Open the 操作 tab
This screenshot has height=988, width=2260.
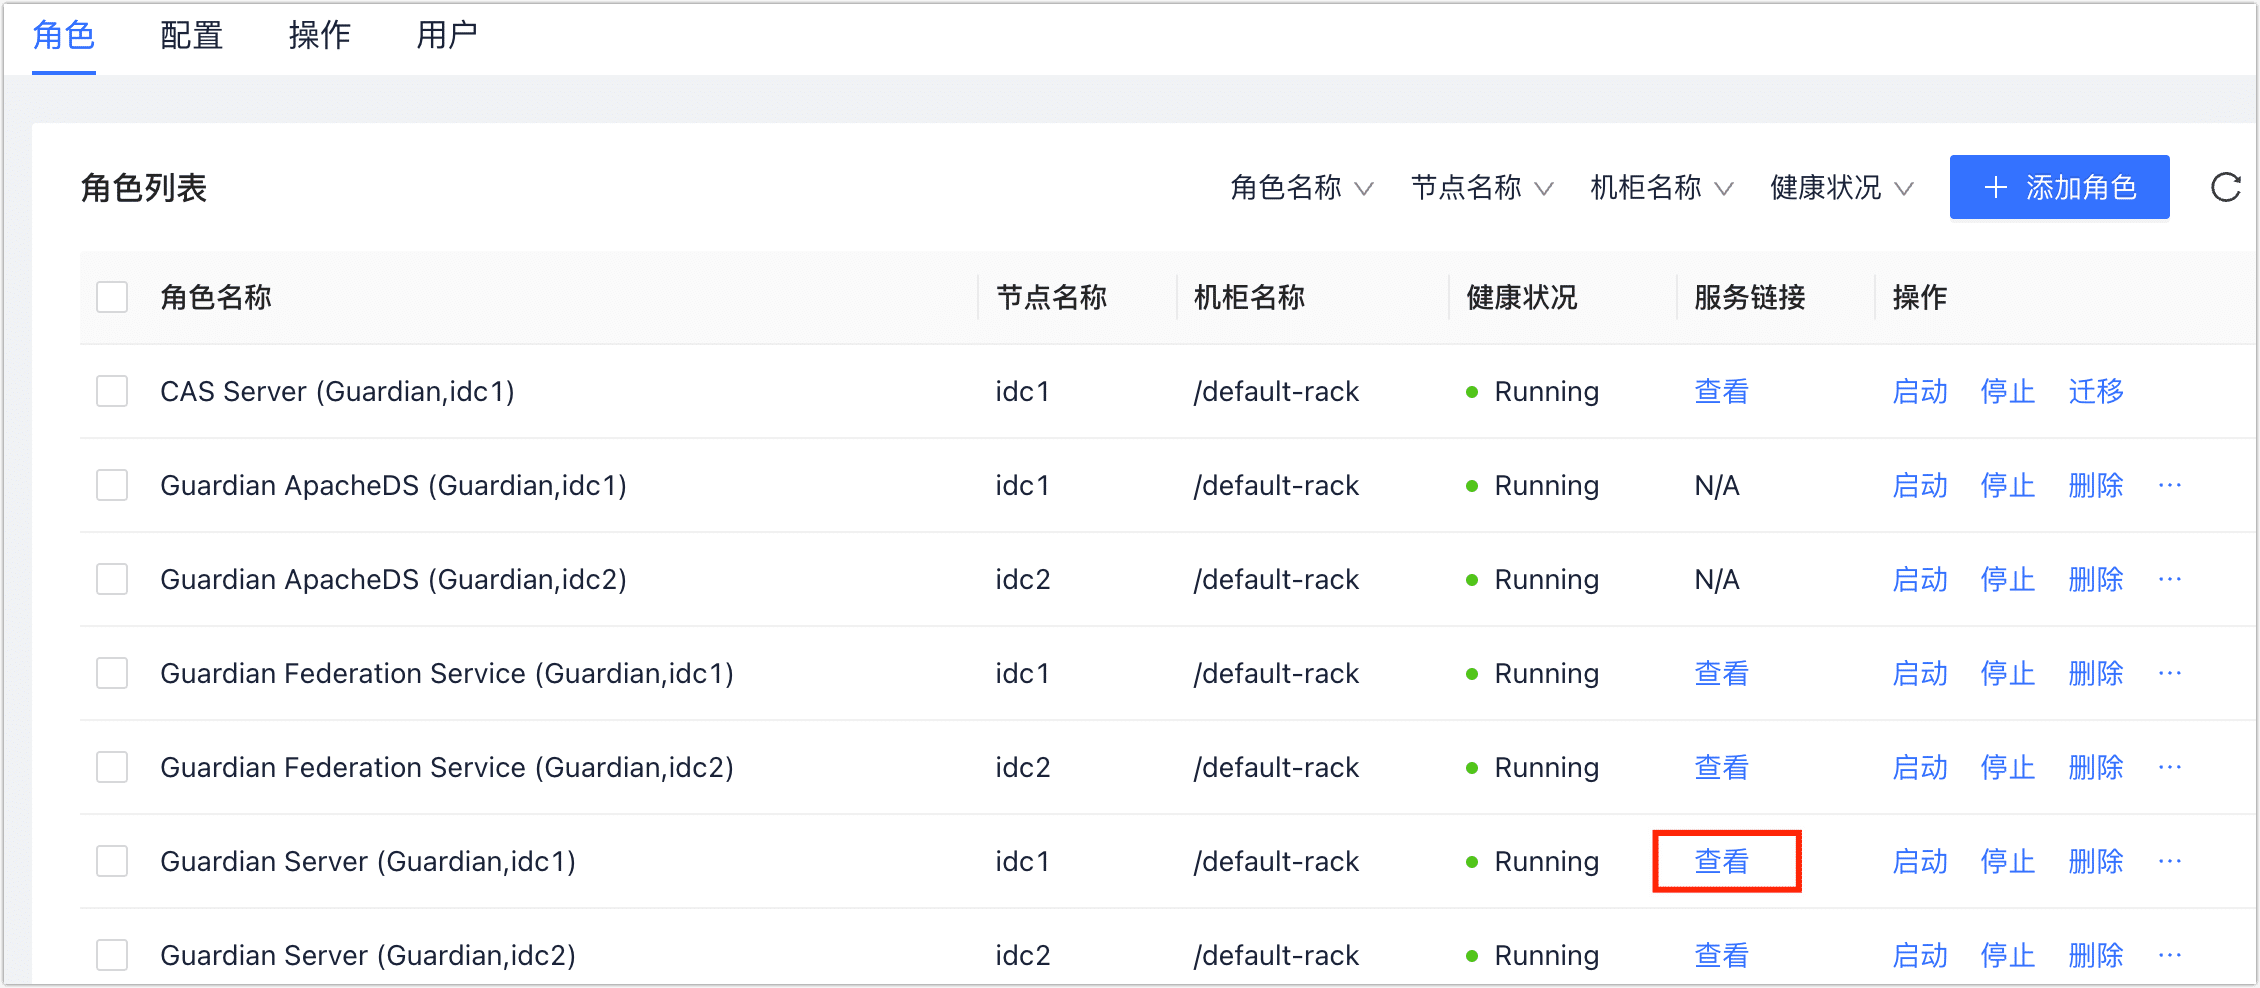click(x=320, y=35)
